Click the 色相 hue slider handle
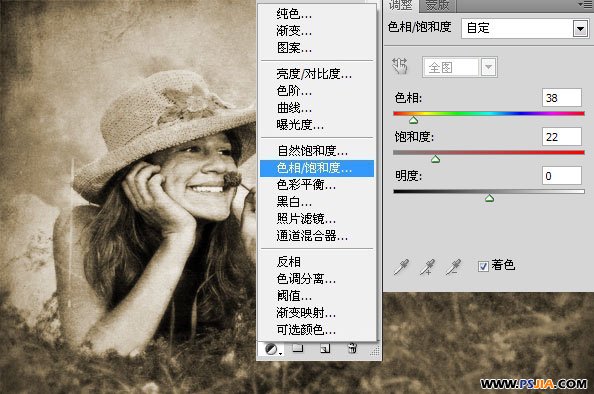 414,120
